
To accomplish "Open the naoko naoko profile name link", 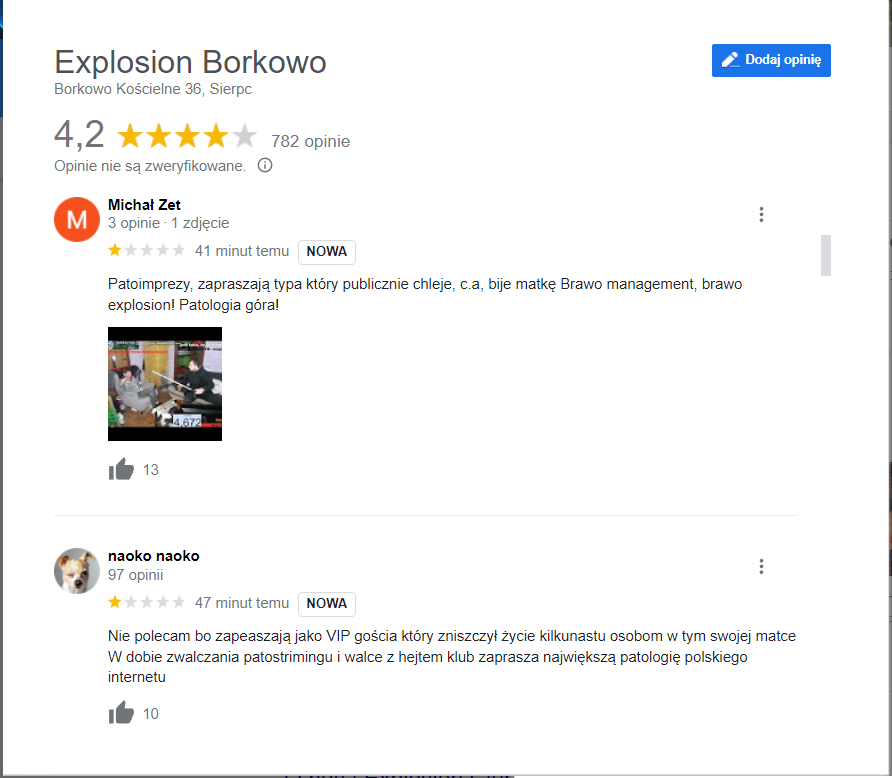I will point(154,556).
